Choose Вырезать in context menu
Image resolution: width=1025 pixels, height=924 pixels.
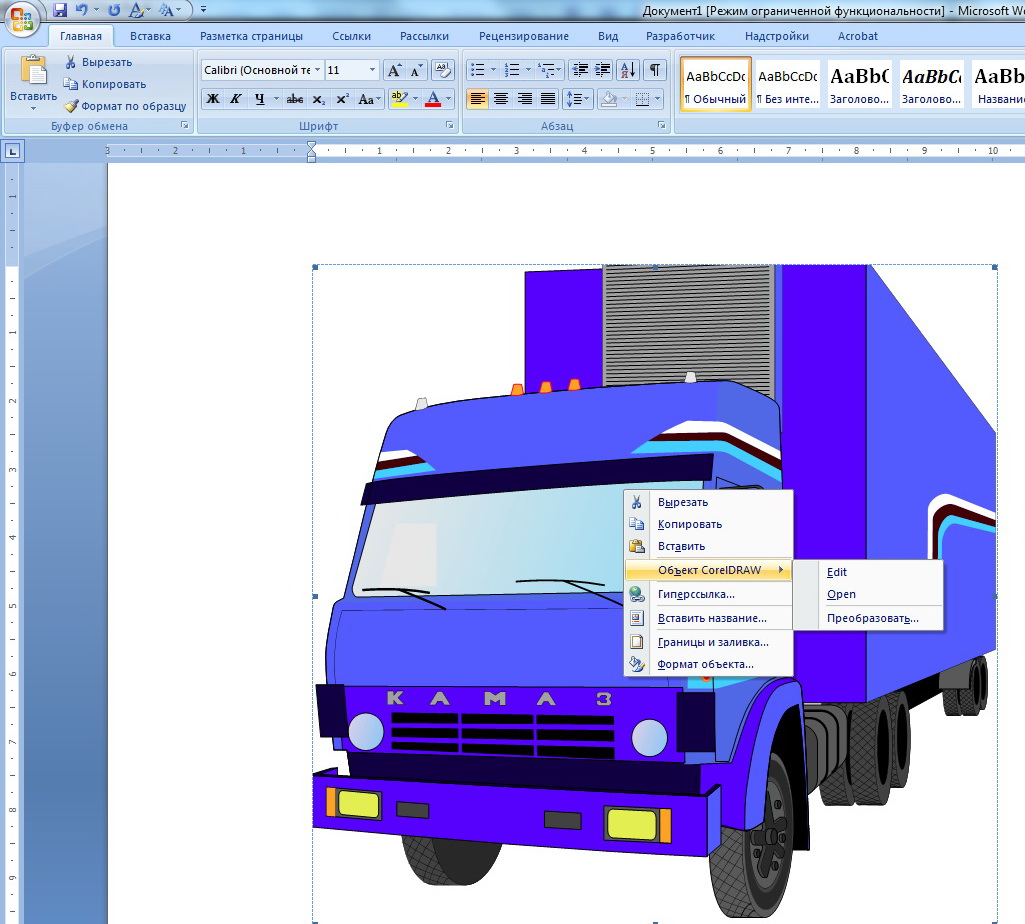coord(709,502)
